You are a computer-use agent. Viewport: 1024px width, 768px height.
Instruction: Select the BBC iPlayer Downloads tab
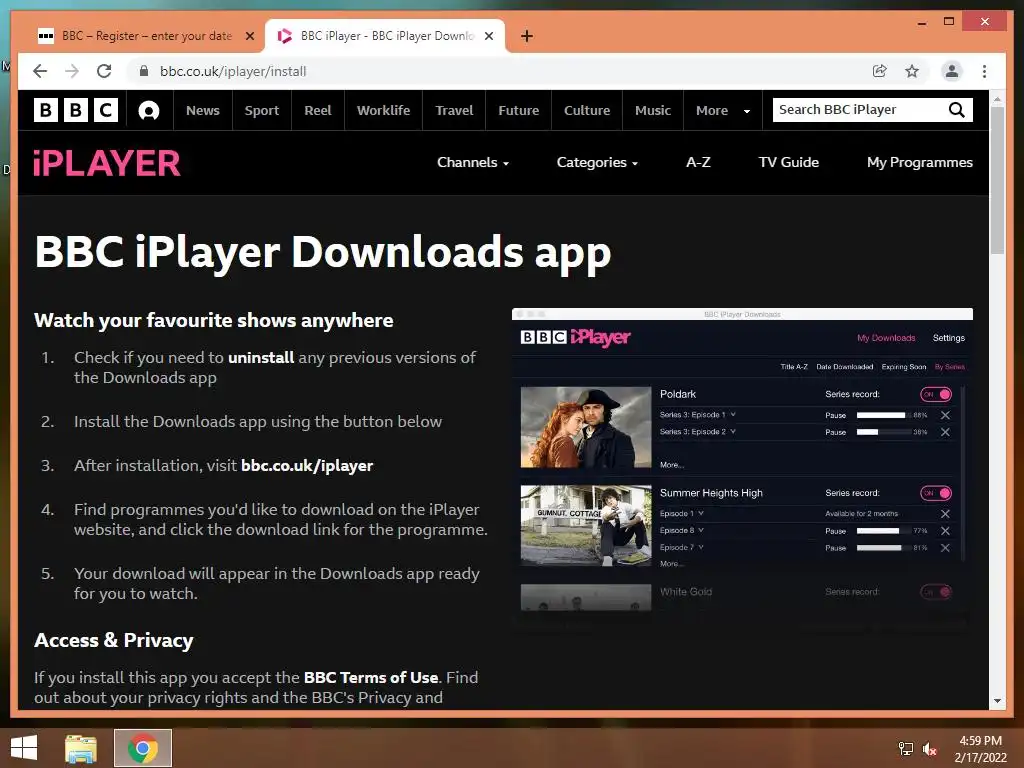386,36
